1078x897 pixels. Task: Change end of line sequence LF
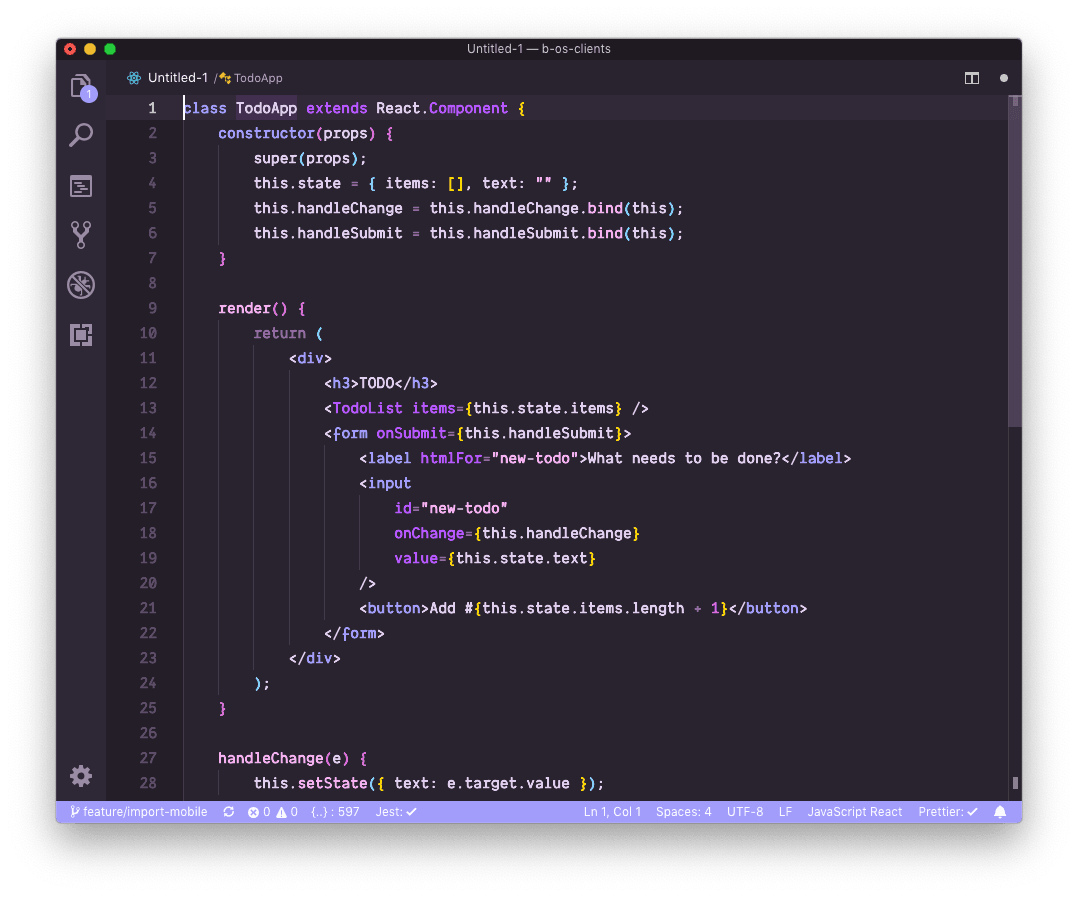pyautogui.click(x=785, y=812)
